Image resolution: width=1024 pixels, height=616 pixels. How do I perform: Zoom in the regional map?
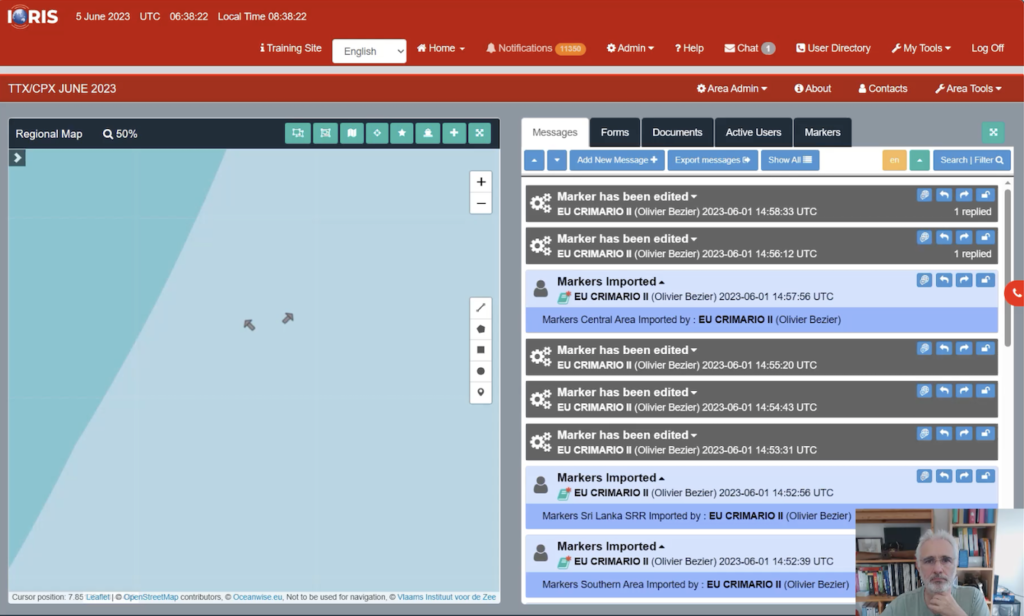(x=481, y=182)
